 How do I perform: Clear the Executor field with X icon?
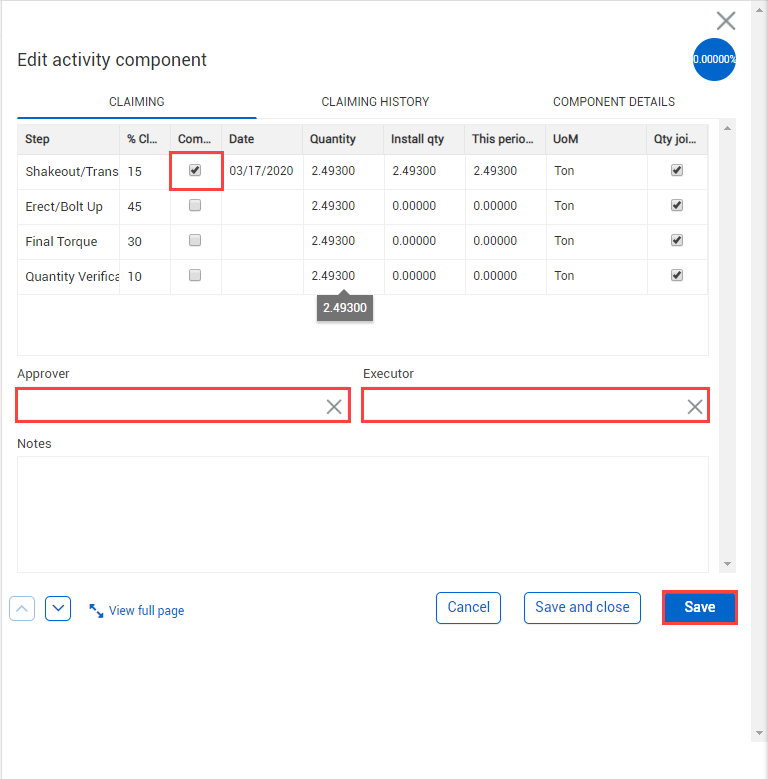[x=694, y=406]
